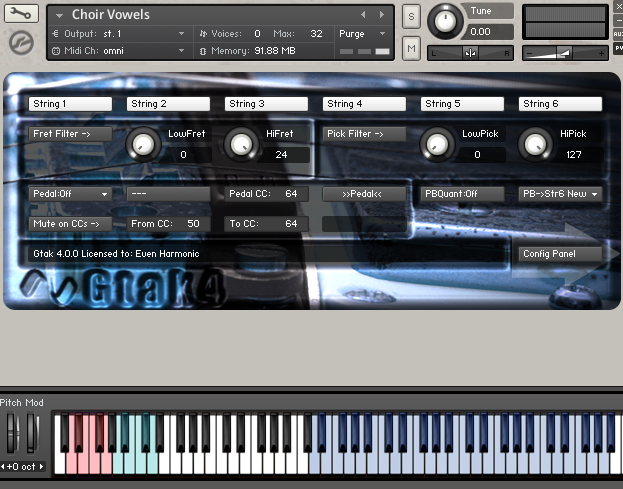Click the Tune knob
The width and height of the screenshot is (623, 489).
click(446, 21)
